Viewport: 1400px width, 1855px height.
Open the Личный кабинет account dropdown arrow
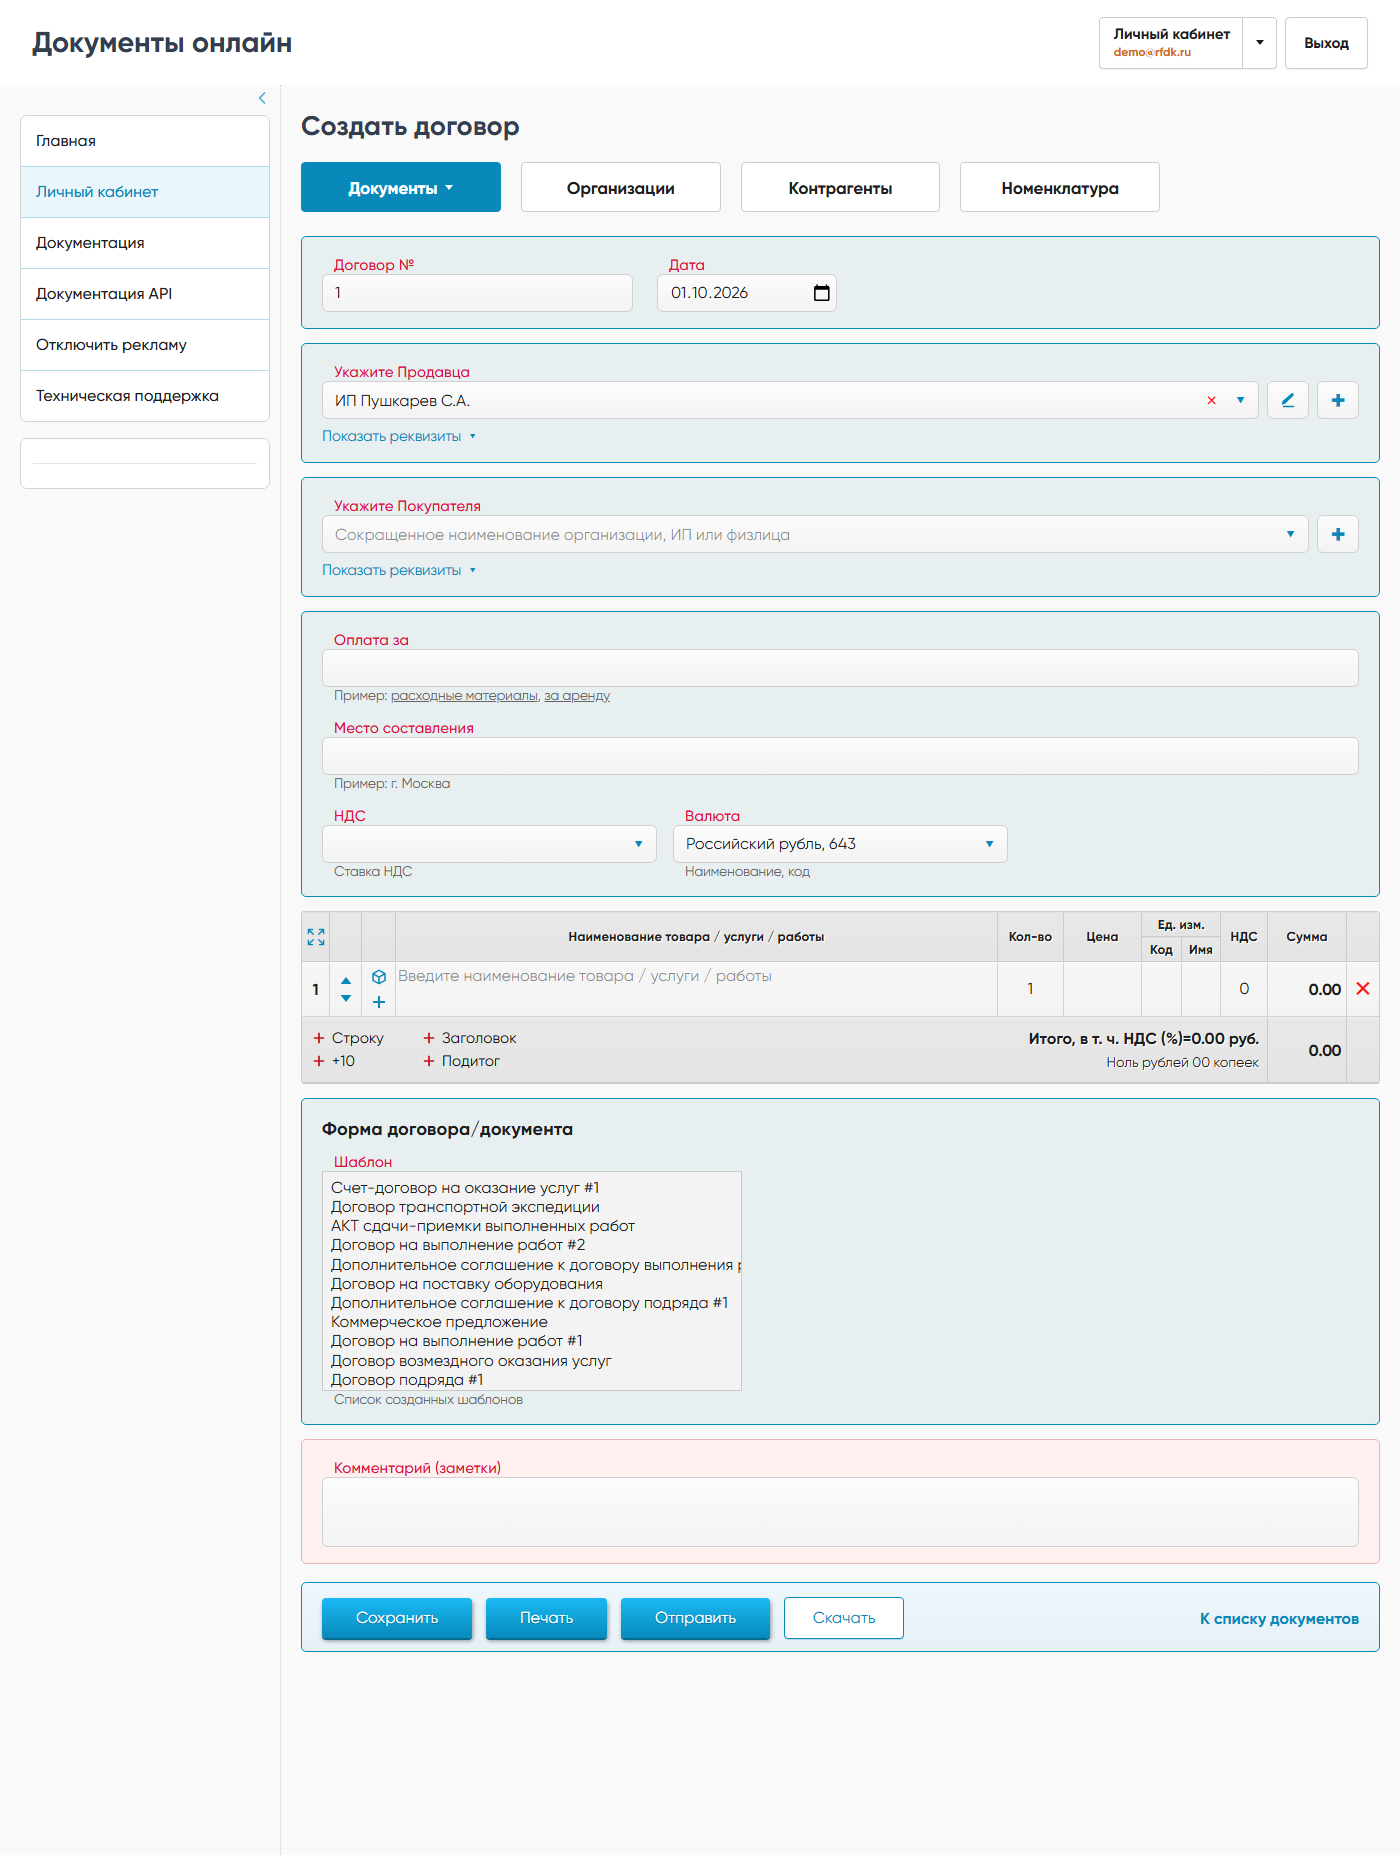coord(1260,43)
